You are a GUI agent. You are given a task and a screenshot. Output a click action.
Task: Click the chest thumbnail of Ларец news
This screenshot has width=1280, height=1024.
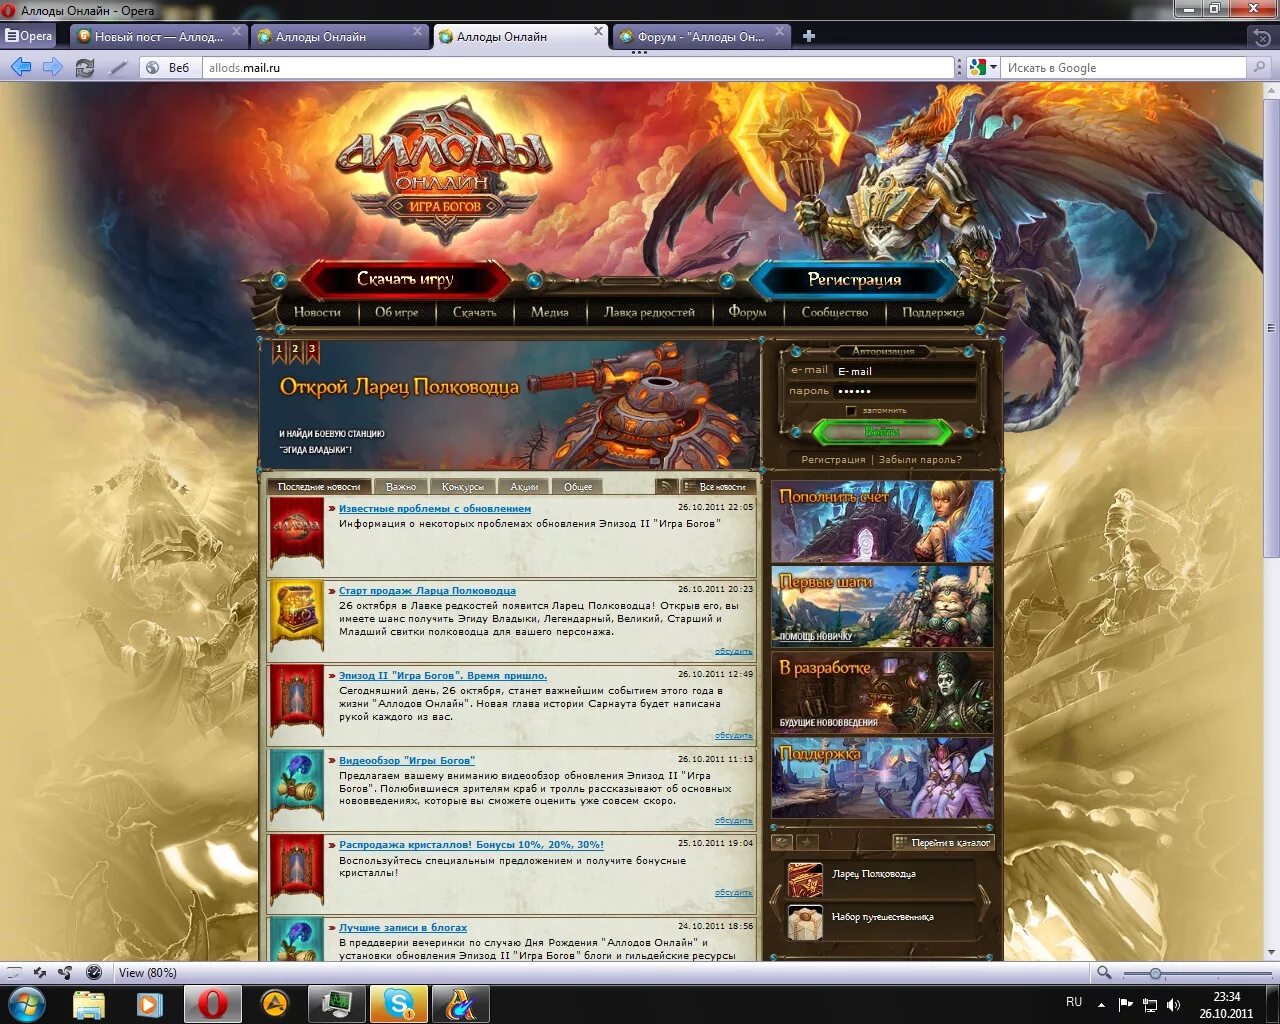(x=297, y=617)
